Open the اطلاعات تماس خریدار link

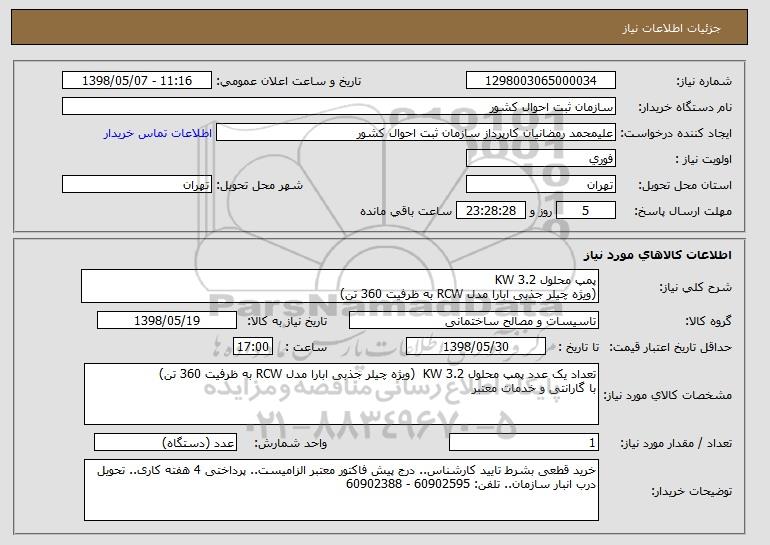click(158, 133)
